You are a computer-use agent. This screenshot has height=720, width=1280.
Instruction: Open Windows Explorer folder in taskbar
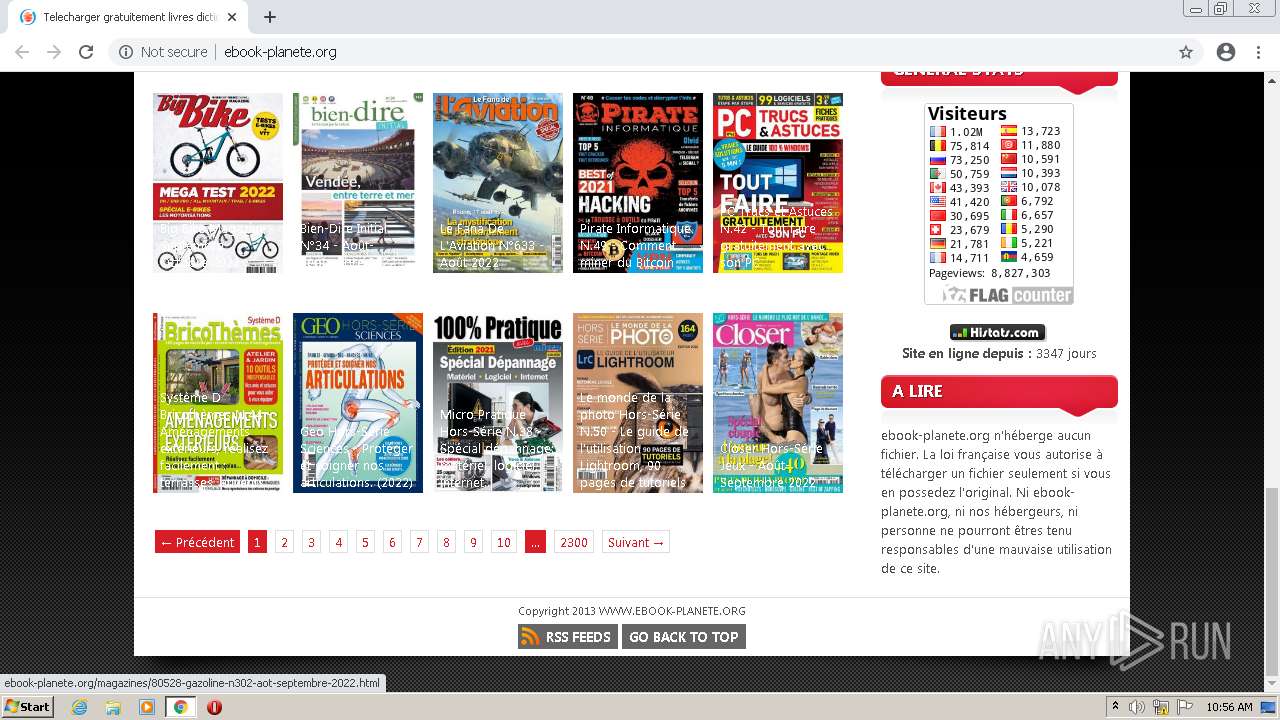coord(113,707)
